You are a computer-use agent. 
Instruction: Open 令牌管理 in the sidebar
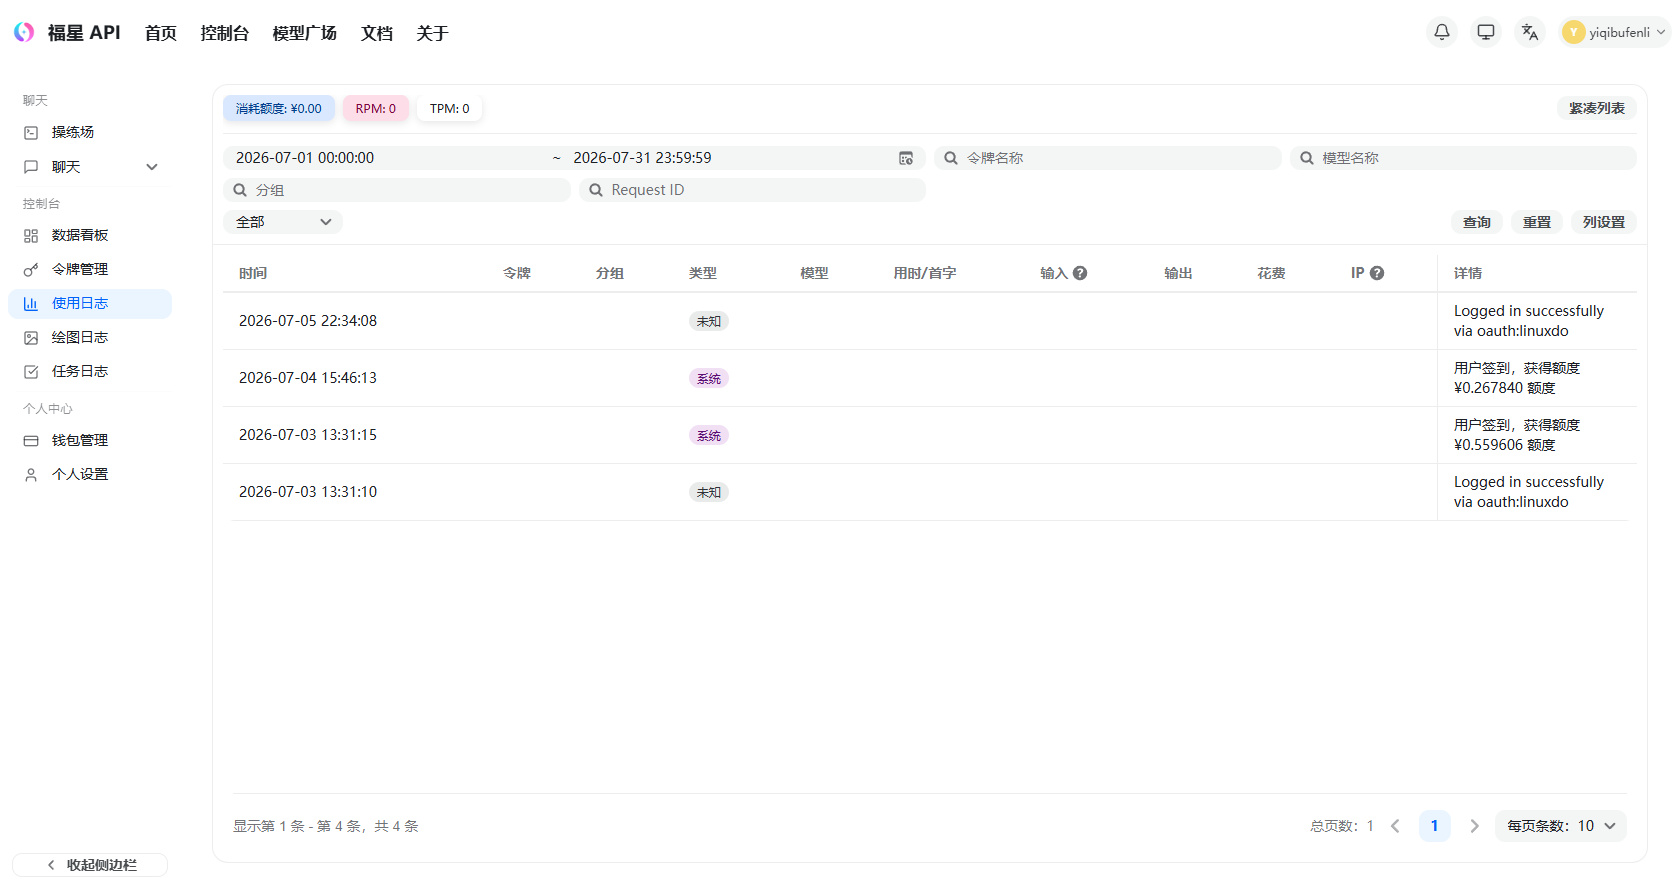[x=90, y=269]
